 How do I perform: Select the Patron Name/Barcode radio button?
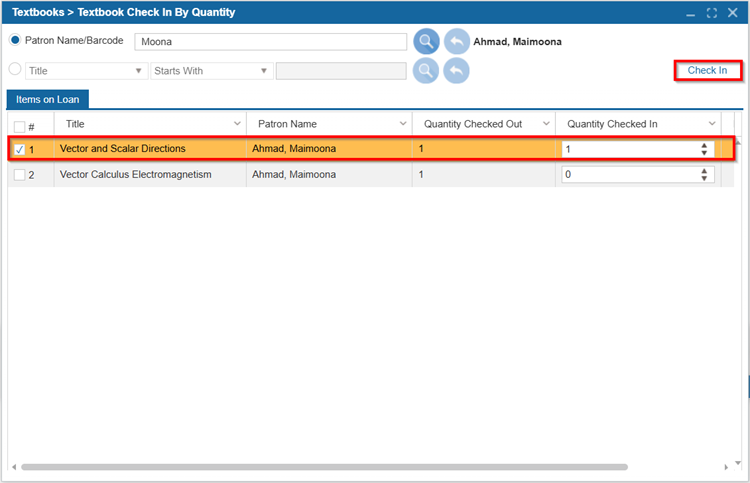pyautogui.click(x=15, y=40)
